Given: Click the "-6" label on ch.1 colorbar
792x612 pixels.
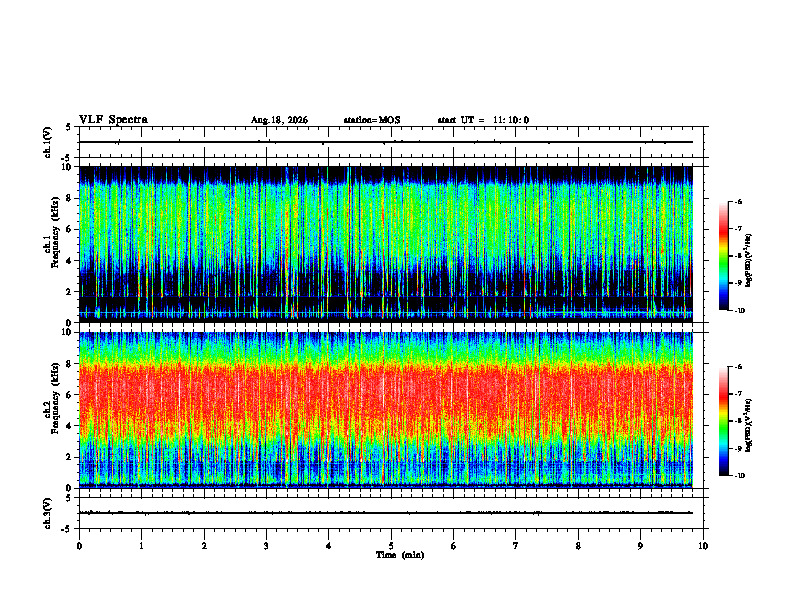Looking at the screenshot, I should pos(738,201).
